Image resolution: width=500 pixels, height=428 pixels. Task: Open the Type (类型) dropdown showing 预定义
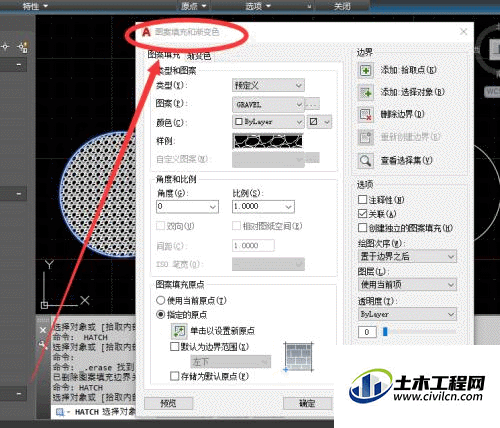tap(268, 85)
